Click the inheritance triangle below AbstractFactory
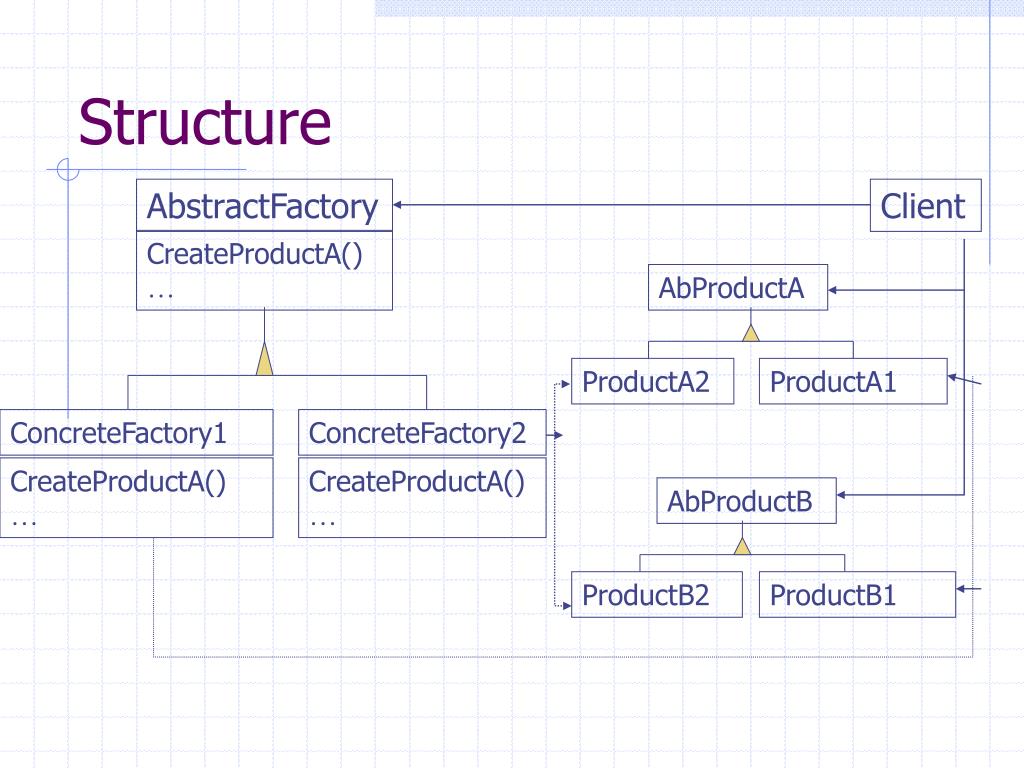This screenshot has width=1024, height=768. [264, 359]
